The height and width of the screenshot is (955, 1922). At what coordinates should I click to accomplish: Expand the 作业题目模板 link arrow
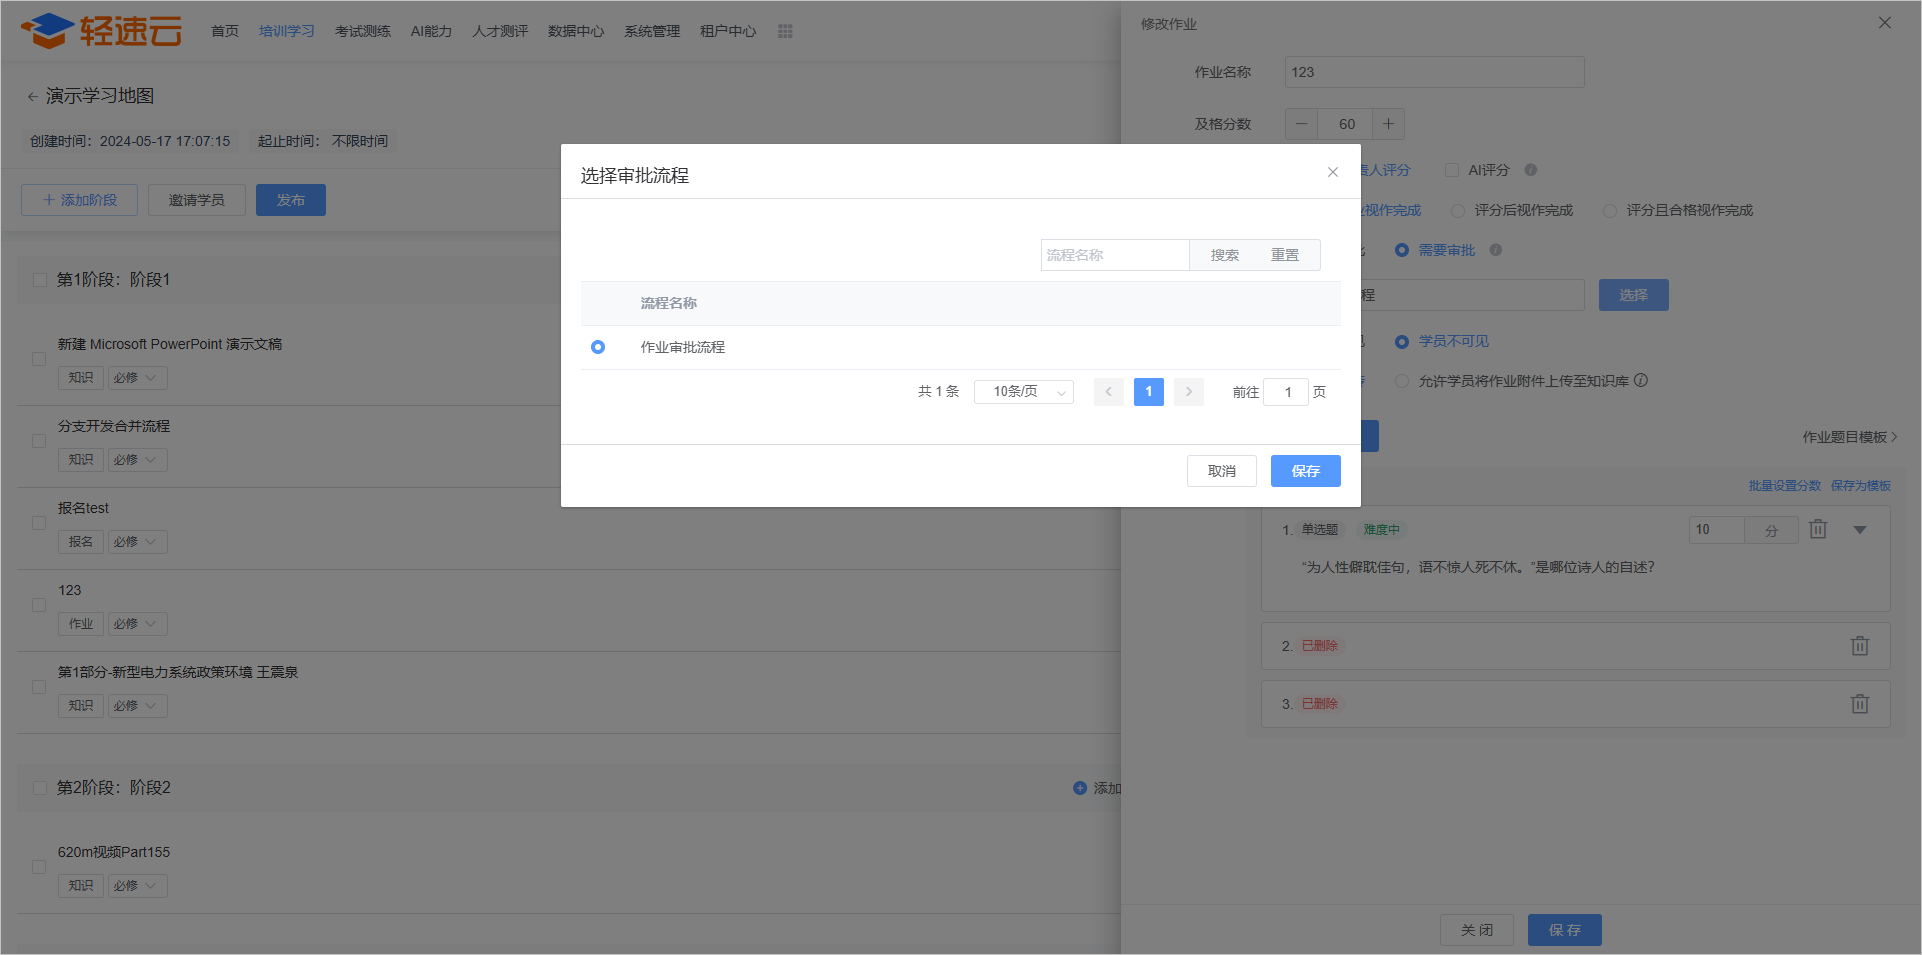tap(1894, 437)
